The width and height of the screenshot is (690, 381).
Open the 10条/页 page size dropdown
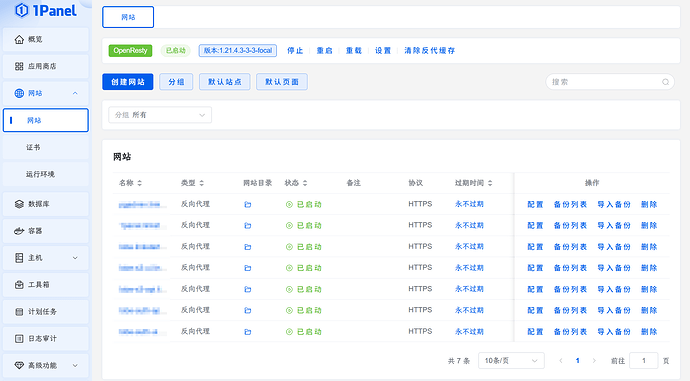(x=511, y=361)
